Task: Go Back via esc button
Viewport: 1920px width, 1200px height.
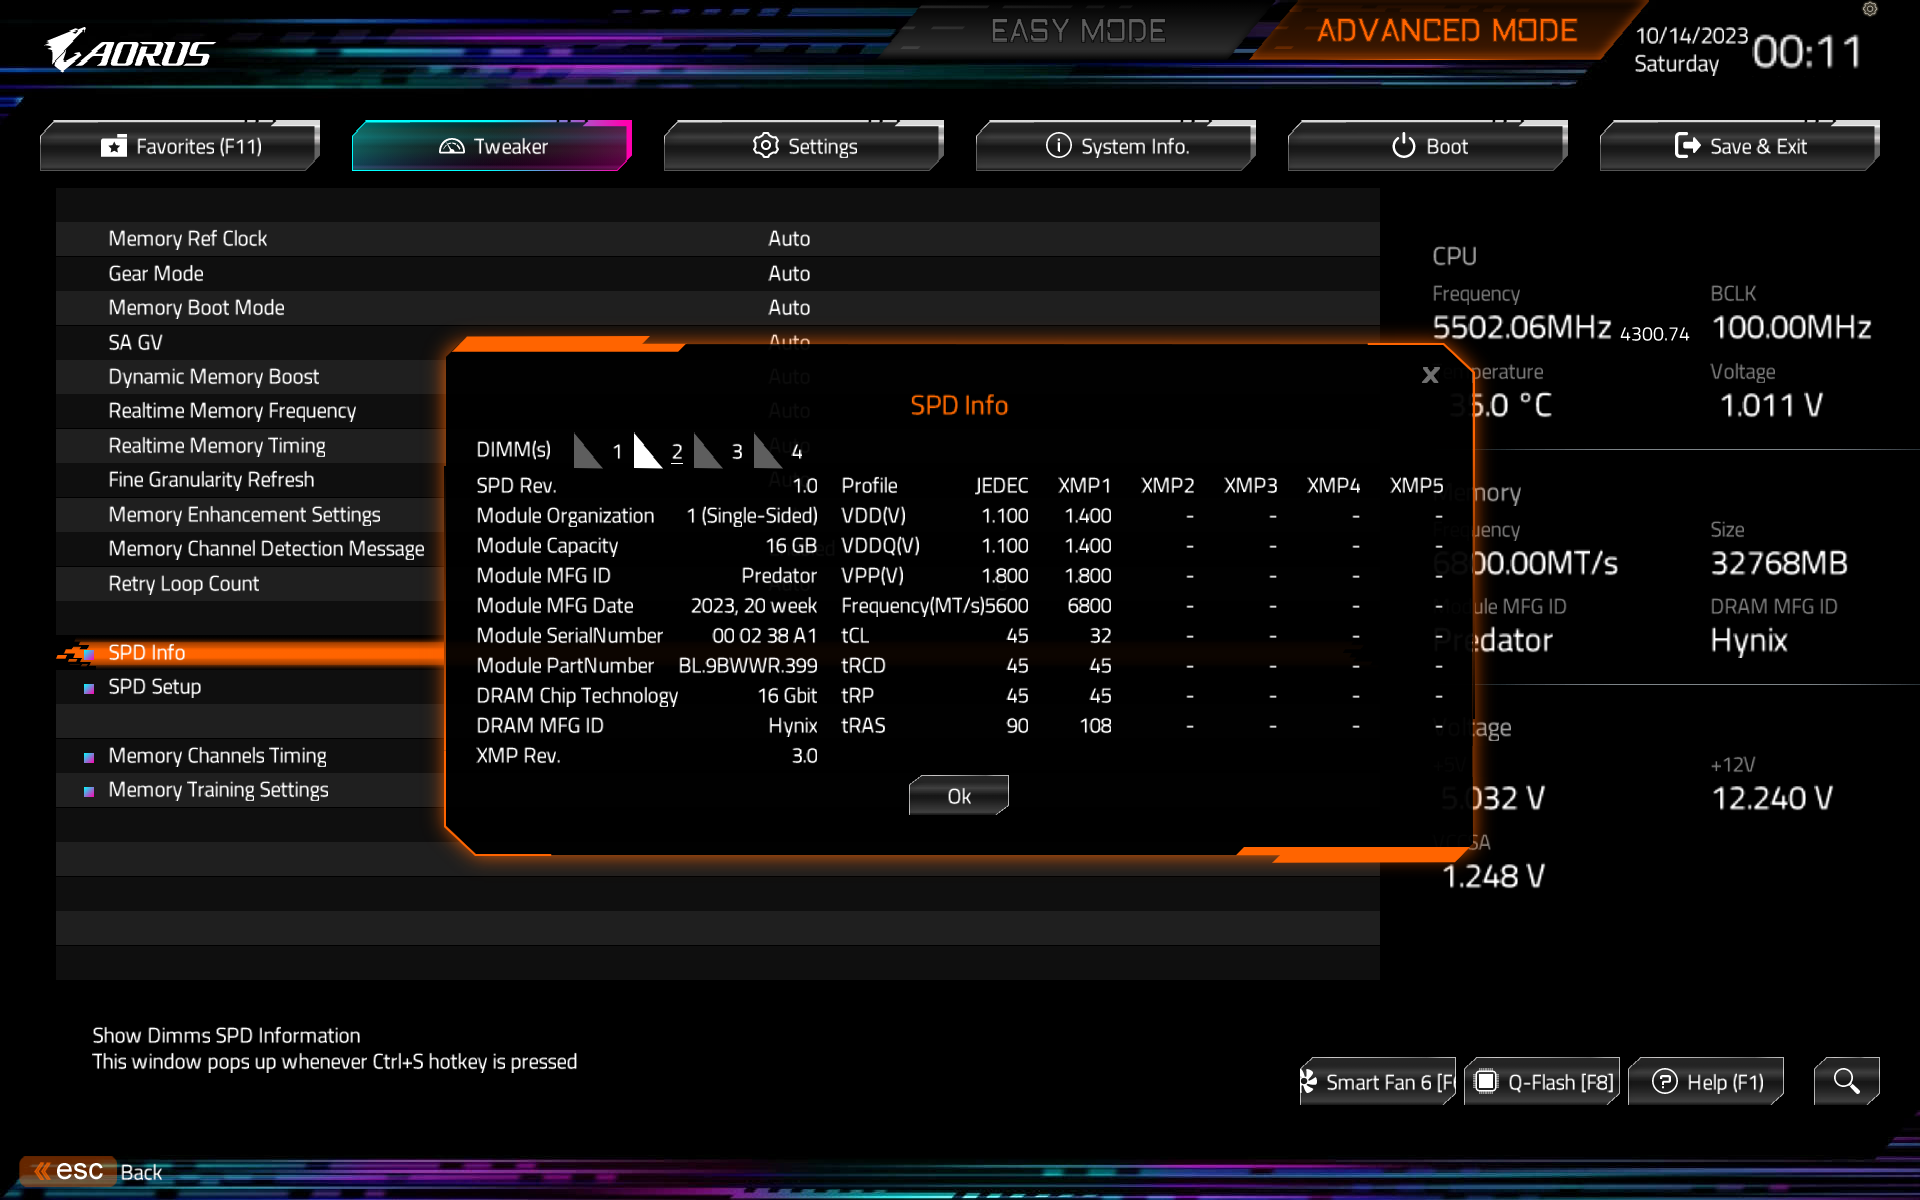Action: pyautogui.click(x=92, y=1171)
